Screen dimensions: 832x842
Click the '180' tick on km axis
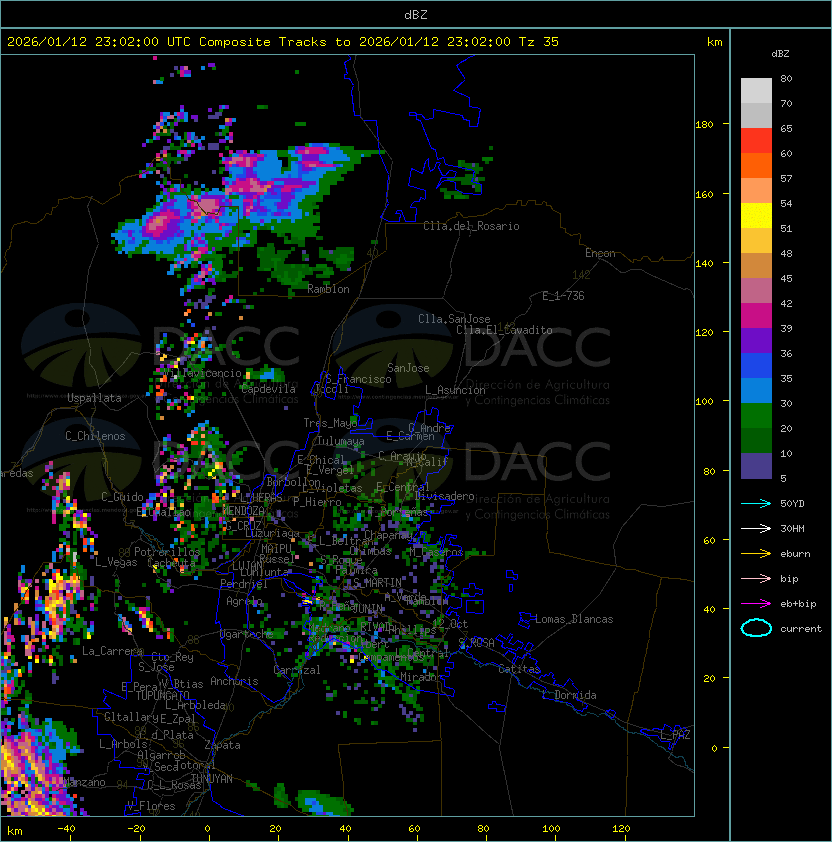[704, 125]
